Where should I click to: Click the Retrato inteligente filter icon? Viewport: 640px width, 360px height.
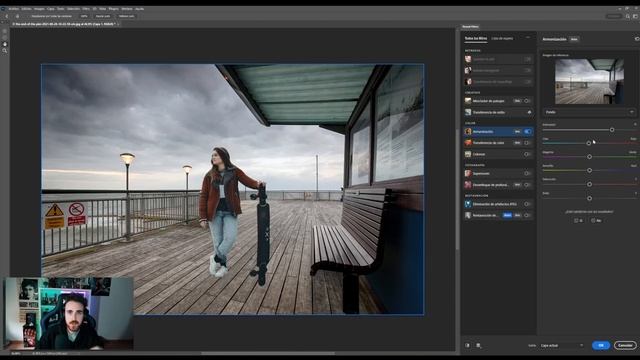click(x=468, y=71)
